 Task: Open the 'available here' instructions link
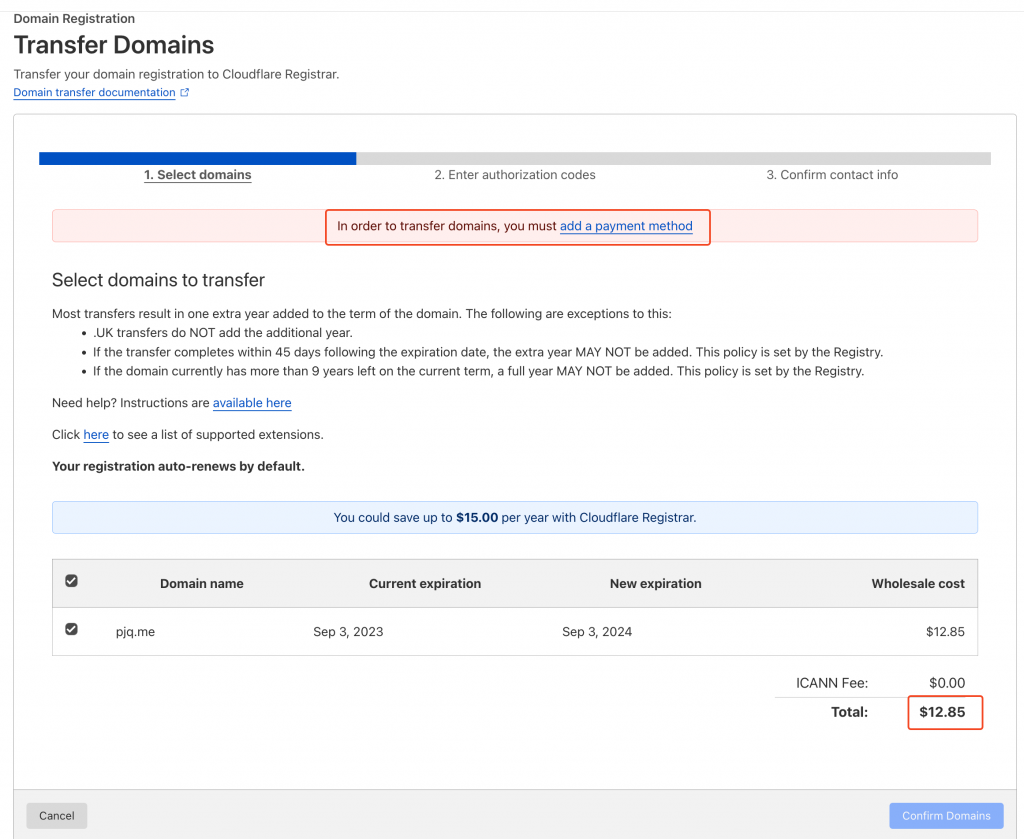(252, 403)
